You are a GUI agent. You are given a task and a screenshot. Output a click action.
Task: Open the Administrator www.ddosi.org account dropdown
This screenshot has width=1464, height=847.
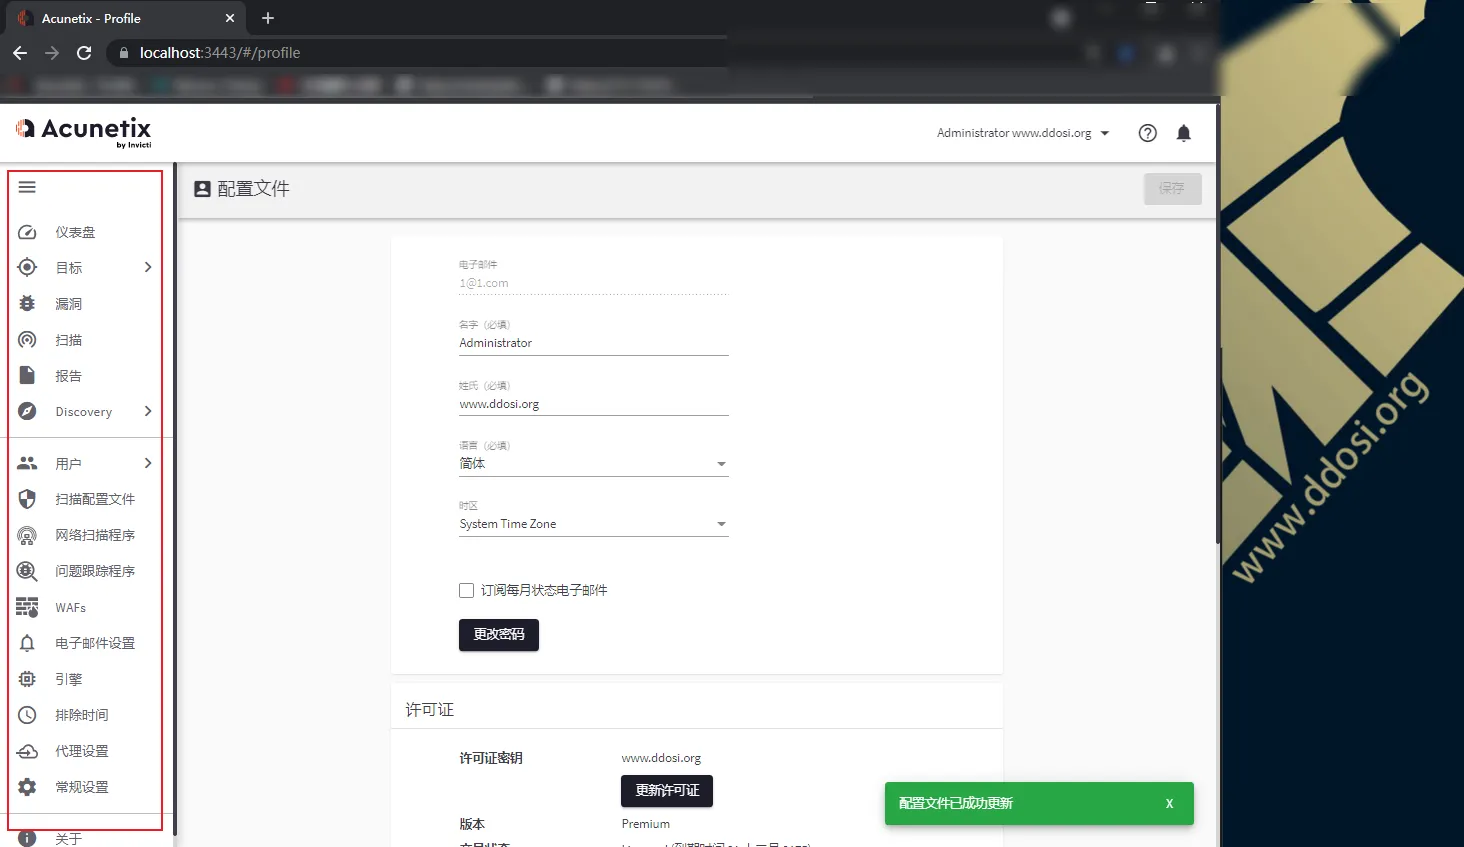coord(1023,133)
